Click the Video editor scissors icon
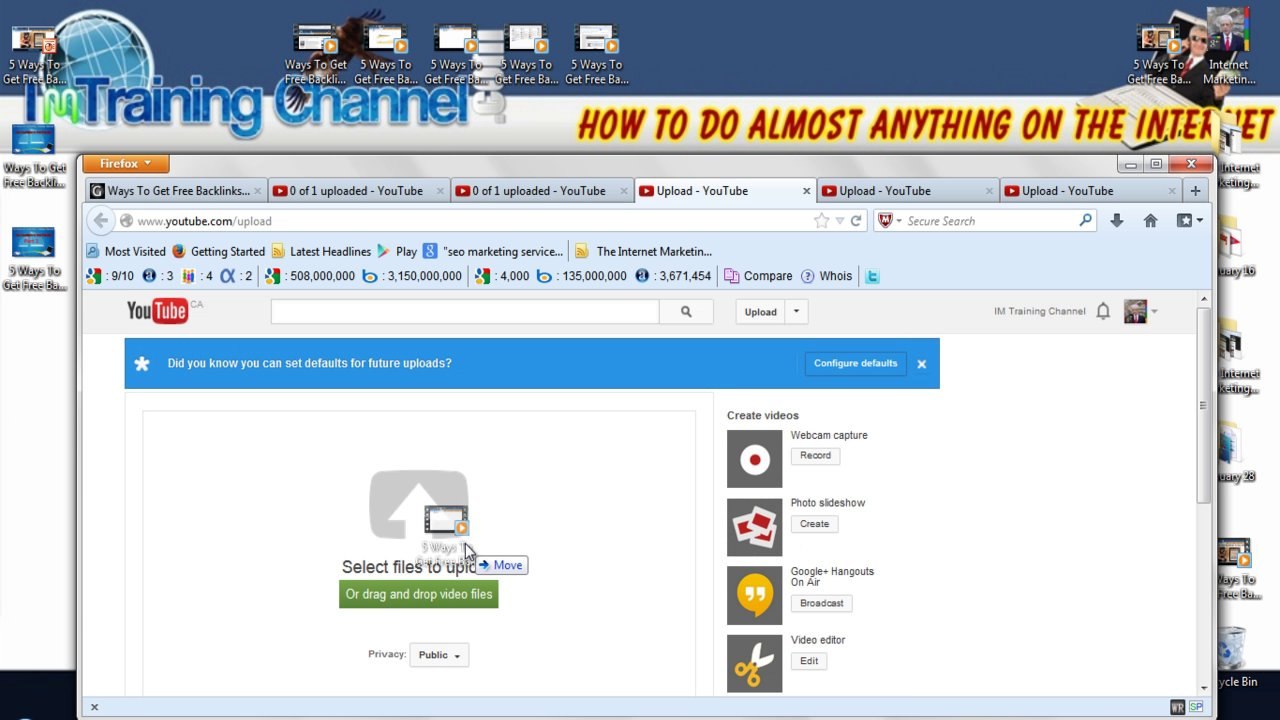 (754, 663)
